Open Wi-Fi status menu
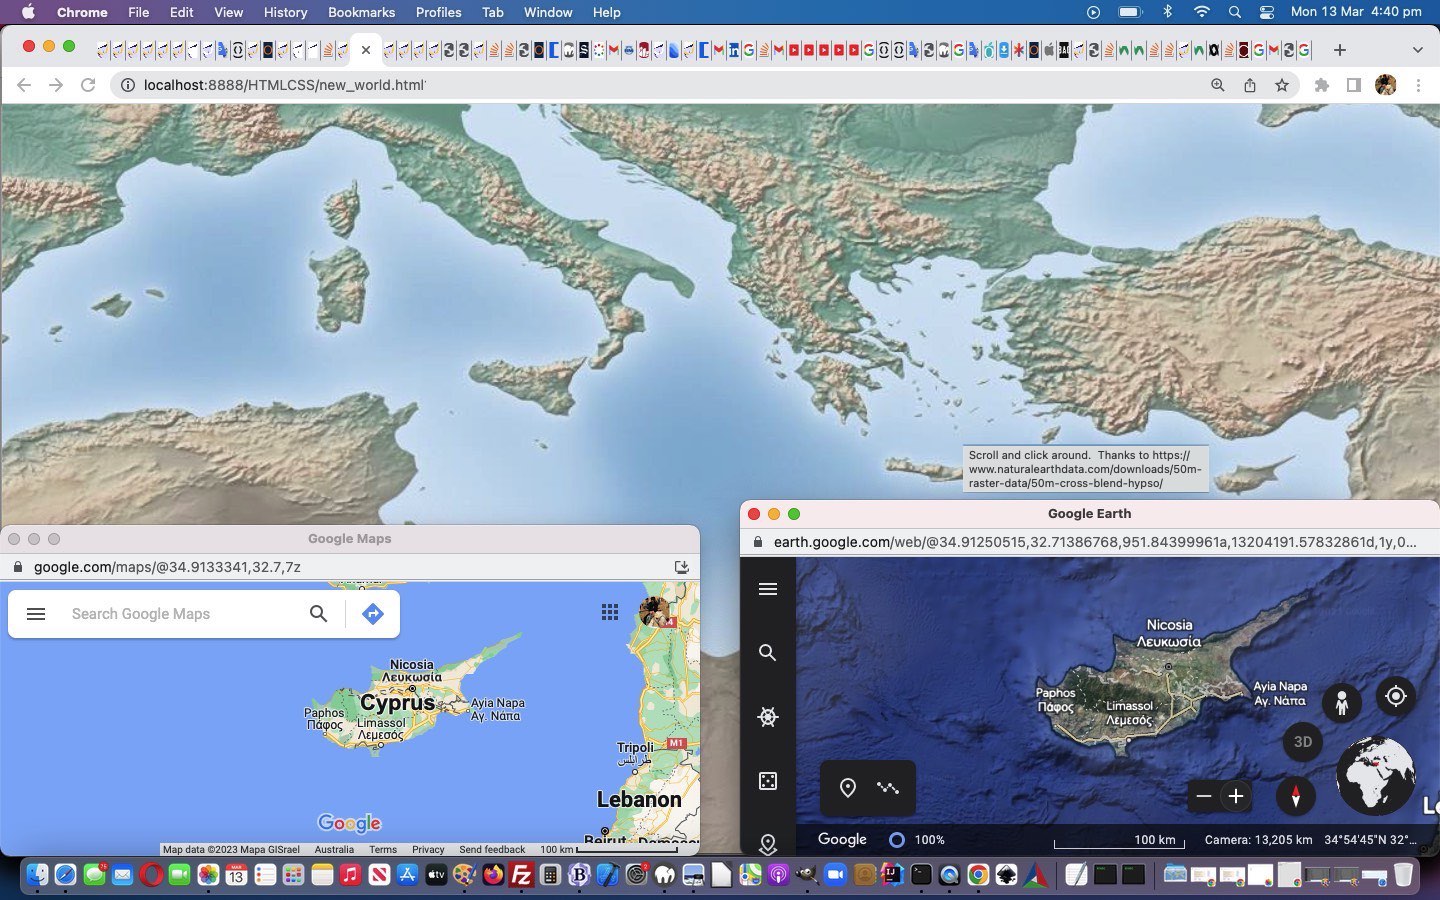The height and width of the screenshot is (900, 1440). (1202, 12)
